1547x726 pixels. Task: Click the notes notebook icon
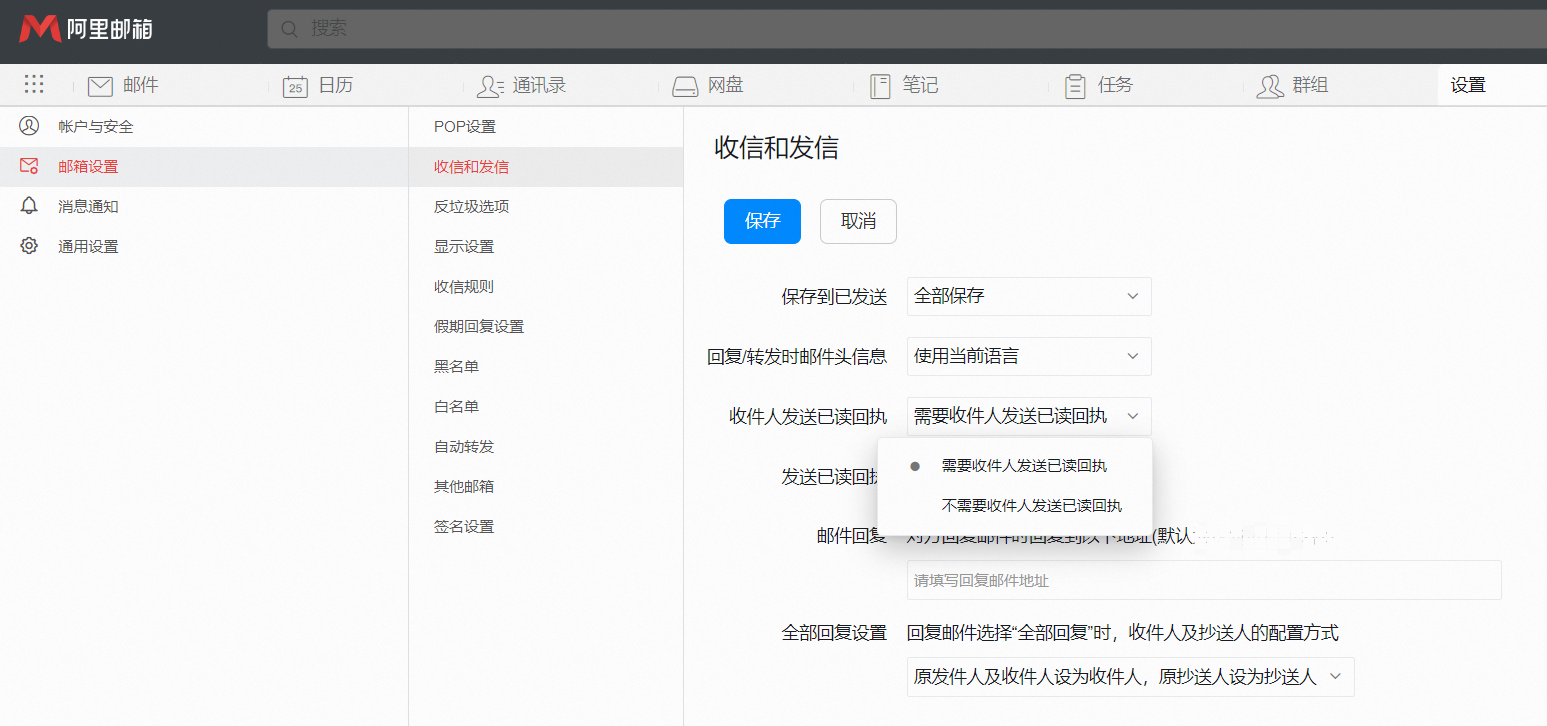[880, 86]
